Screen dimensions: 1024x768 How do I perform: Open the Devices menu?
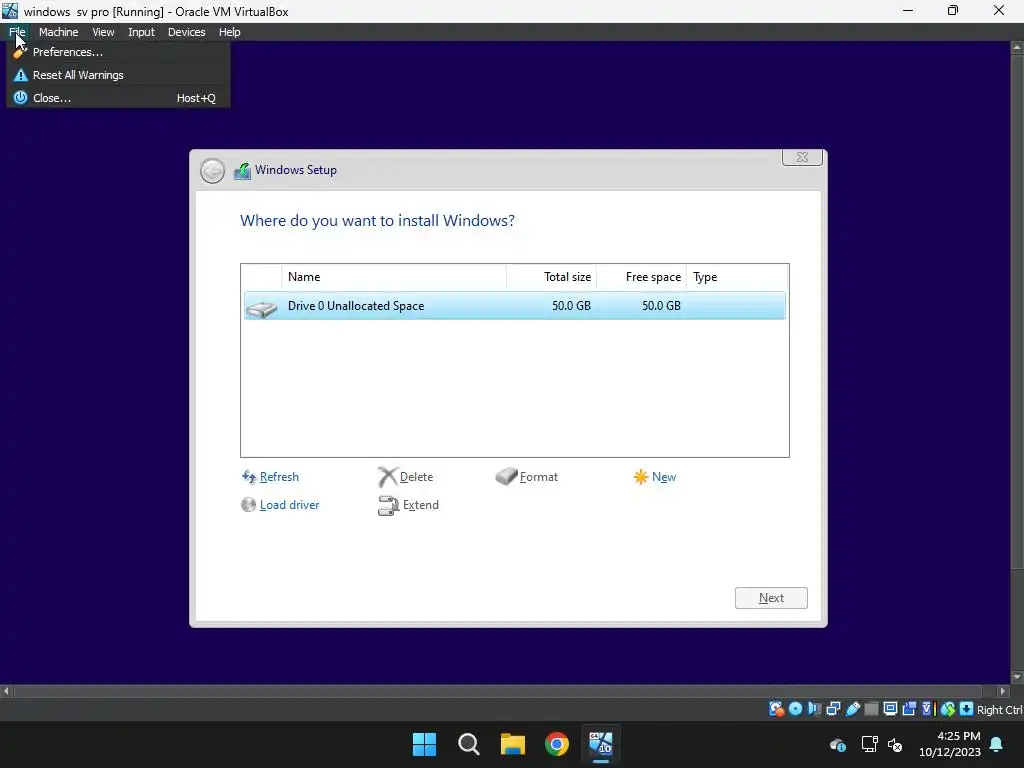[187, 32]
